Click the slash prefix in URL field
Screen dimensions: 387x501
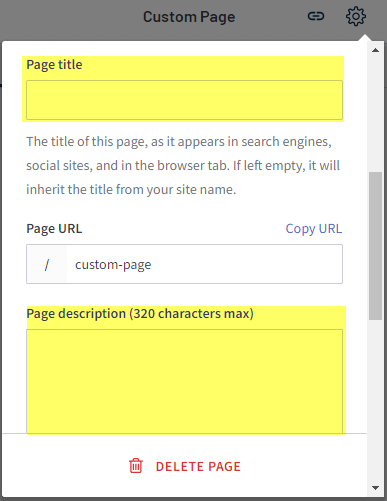pos(47,264)
